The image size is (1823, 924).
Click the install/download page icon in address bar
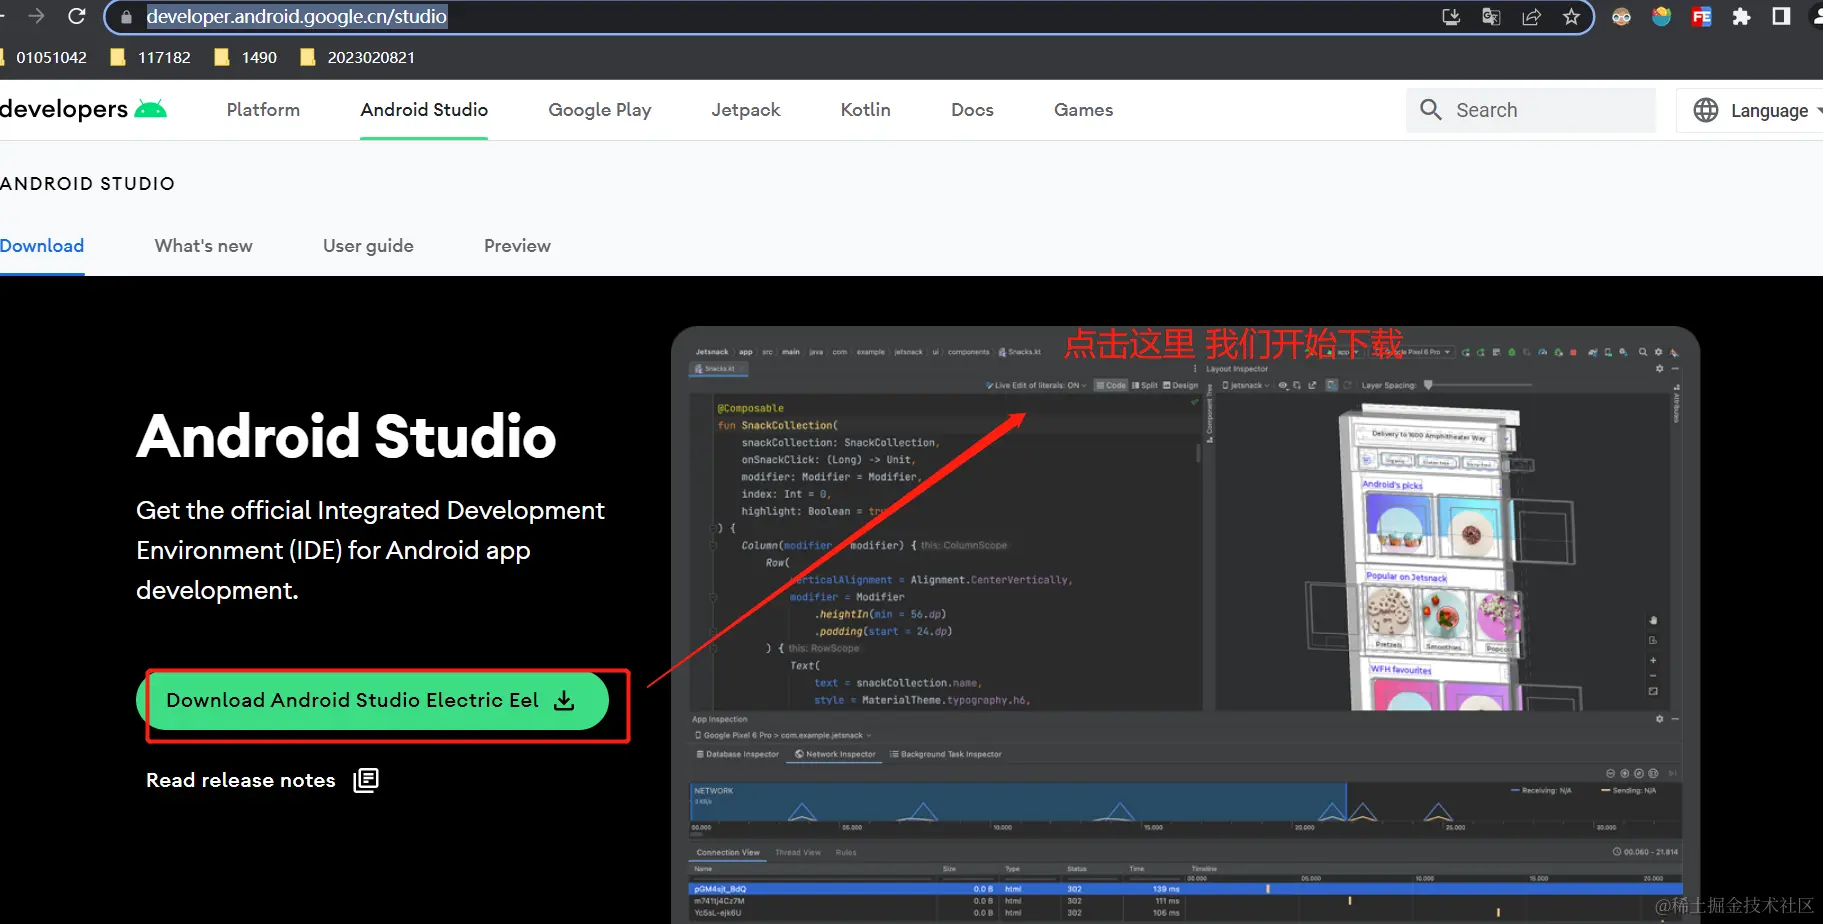pyautogui.click(x=1451, y=17)
